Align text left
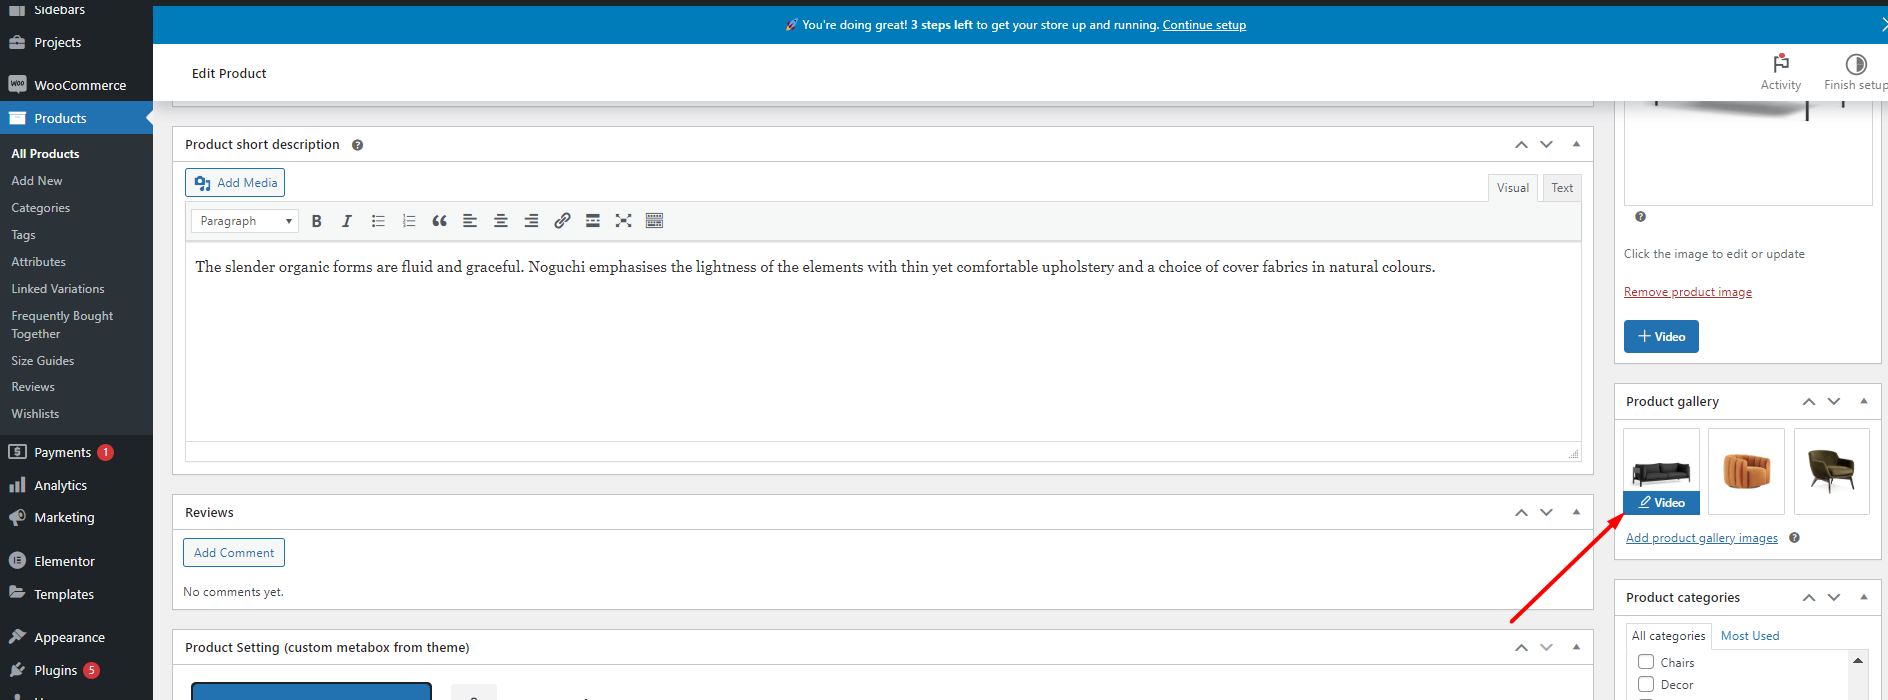Image resolution: width=1888 pixels, height=700 pixels. [470, 221]
